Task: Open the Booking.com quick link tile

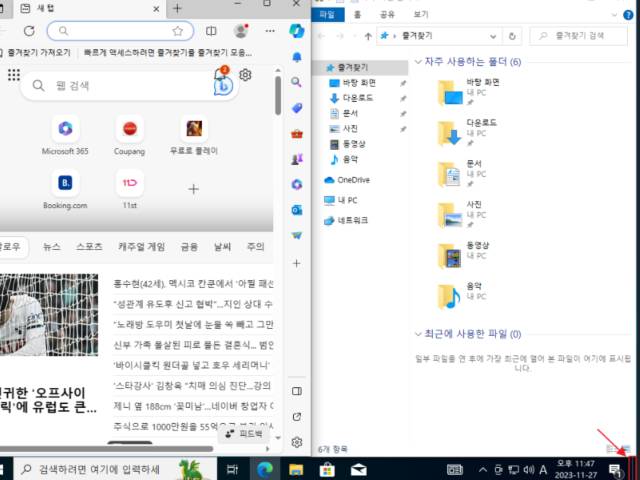Action: [65, 183]
